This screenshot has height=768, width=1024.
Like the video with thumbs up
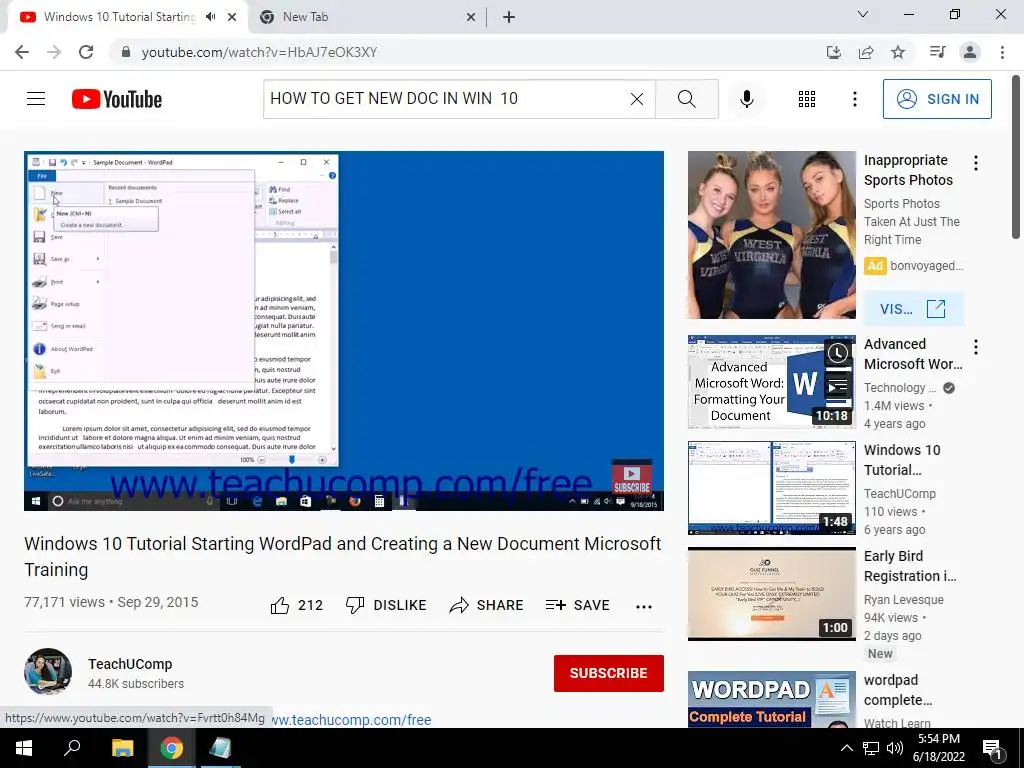tap(296, 605)
